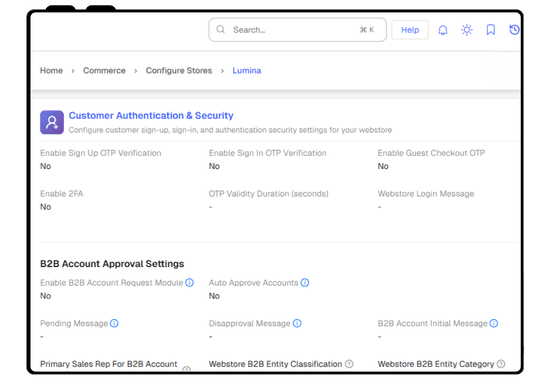Show Disapproval Message info icon

[x=297, y=323]
